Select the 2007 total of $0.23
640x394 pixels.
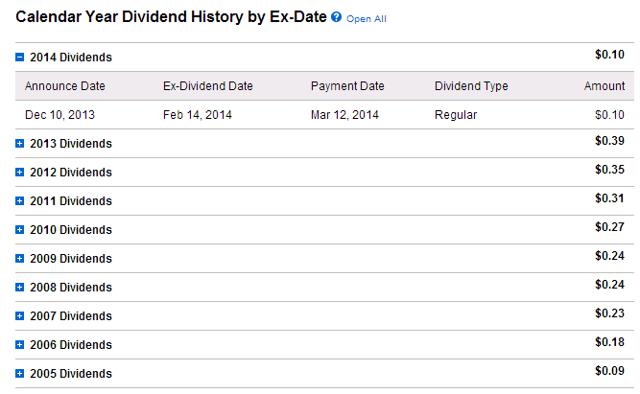609,313
